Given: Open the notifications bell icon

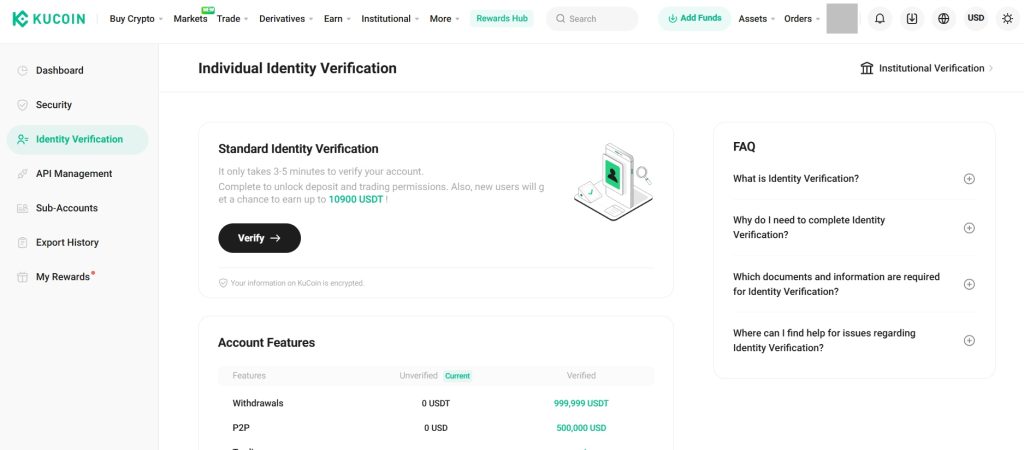Looking at the screenshot, I should (x=880, y=18).
